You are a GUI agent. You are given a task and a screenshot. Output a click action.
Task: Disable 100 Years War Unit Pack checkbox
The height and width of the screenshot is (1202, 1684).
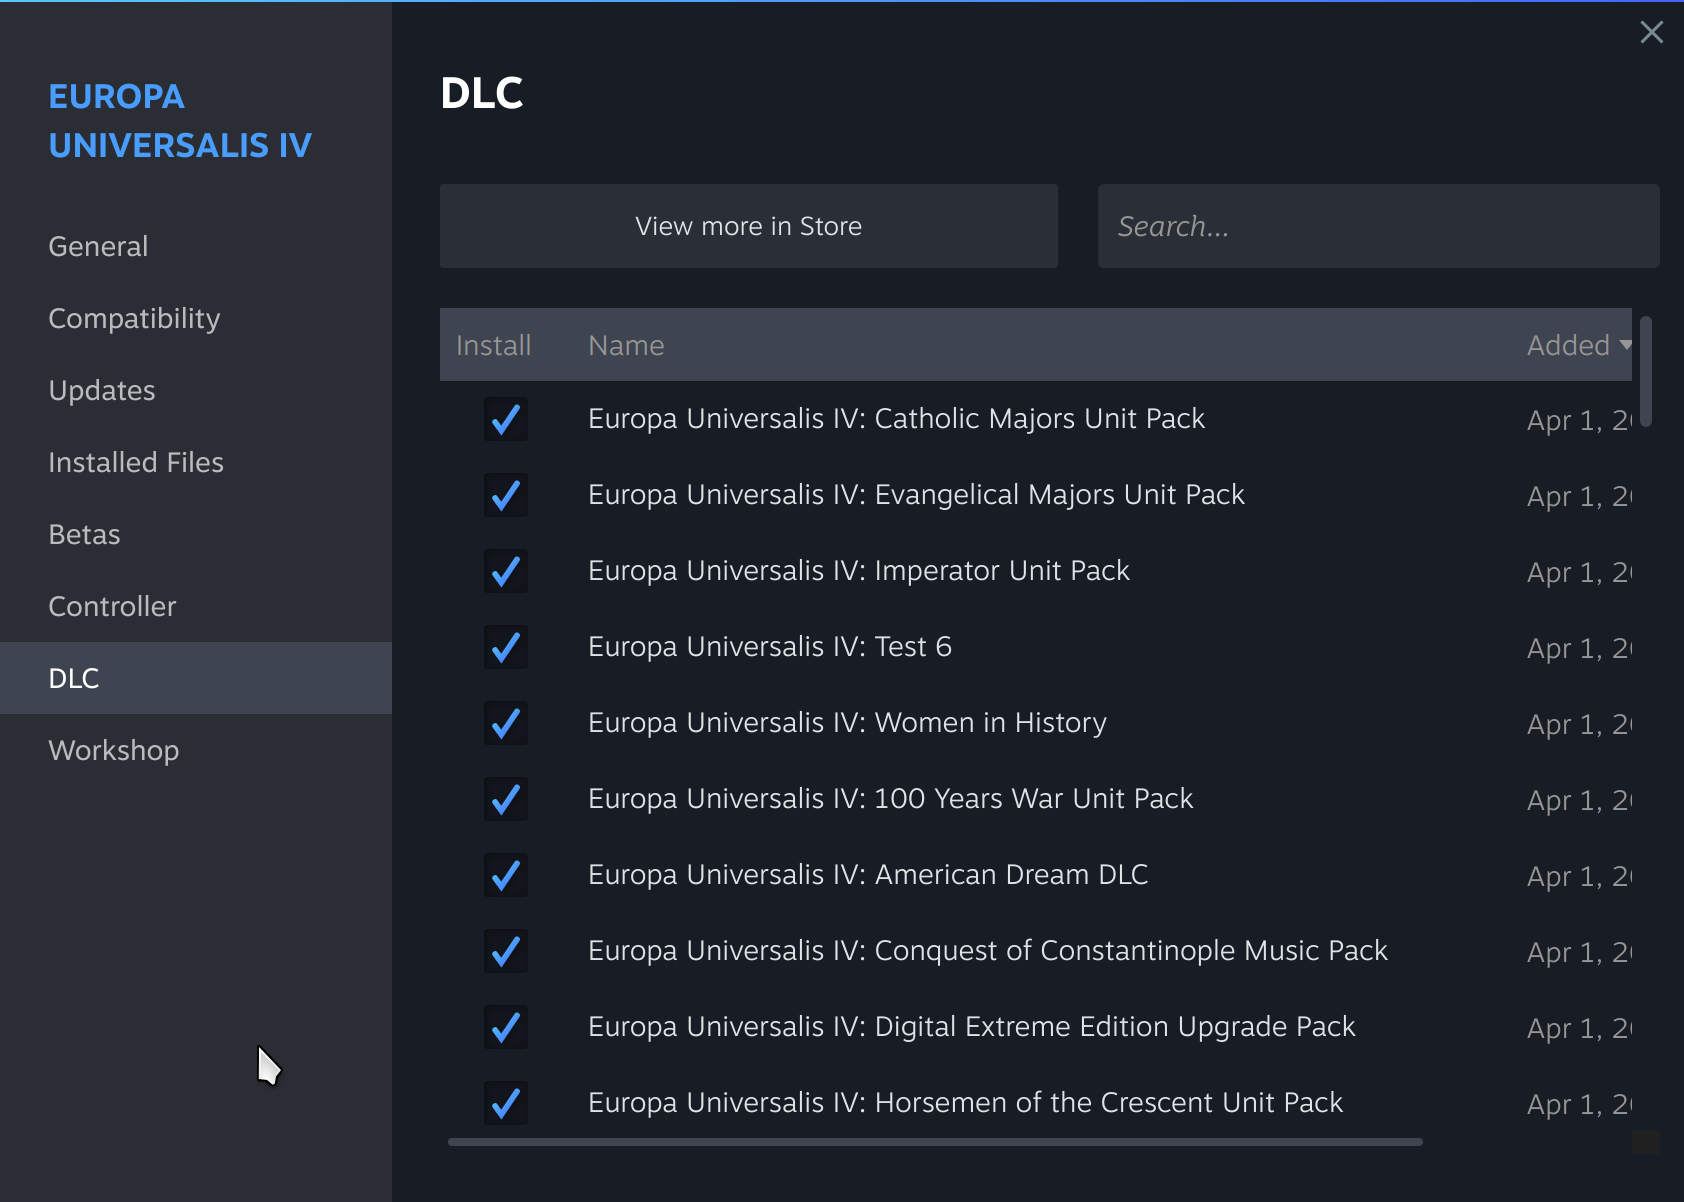click(x=506, y=799)
